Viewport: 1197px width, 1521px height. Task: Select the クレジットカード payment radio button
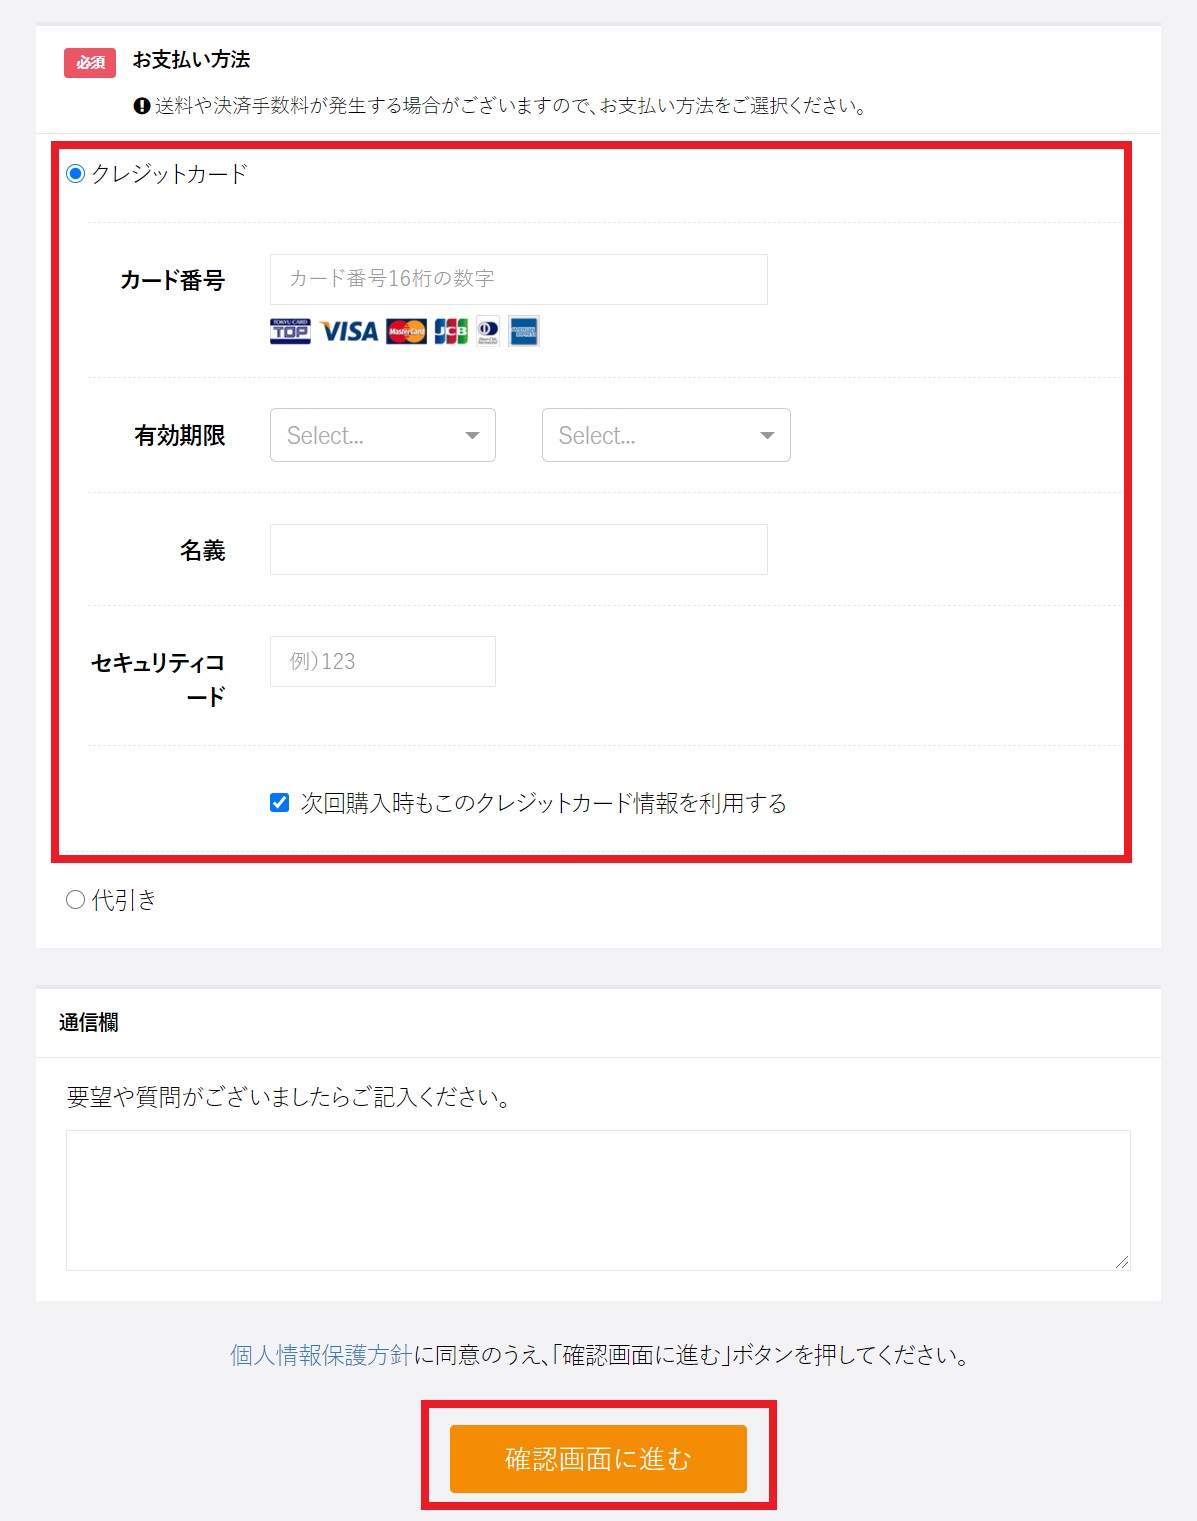pyautogui.click(x=75, y=174)
